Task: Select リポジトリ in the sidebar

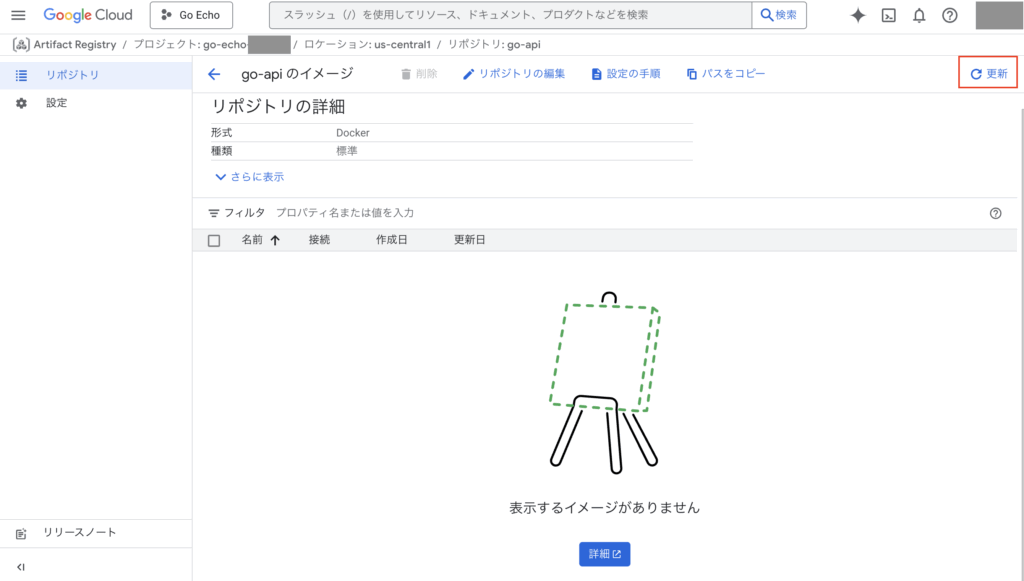Action: click(72, 75)
